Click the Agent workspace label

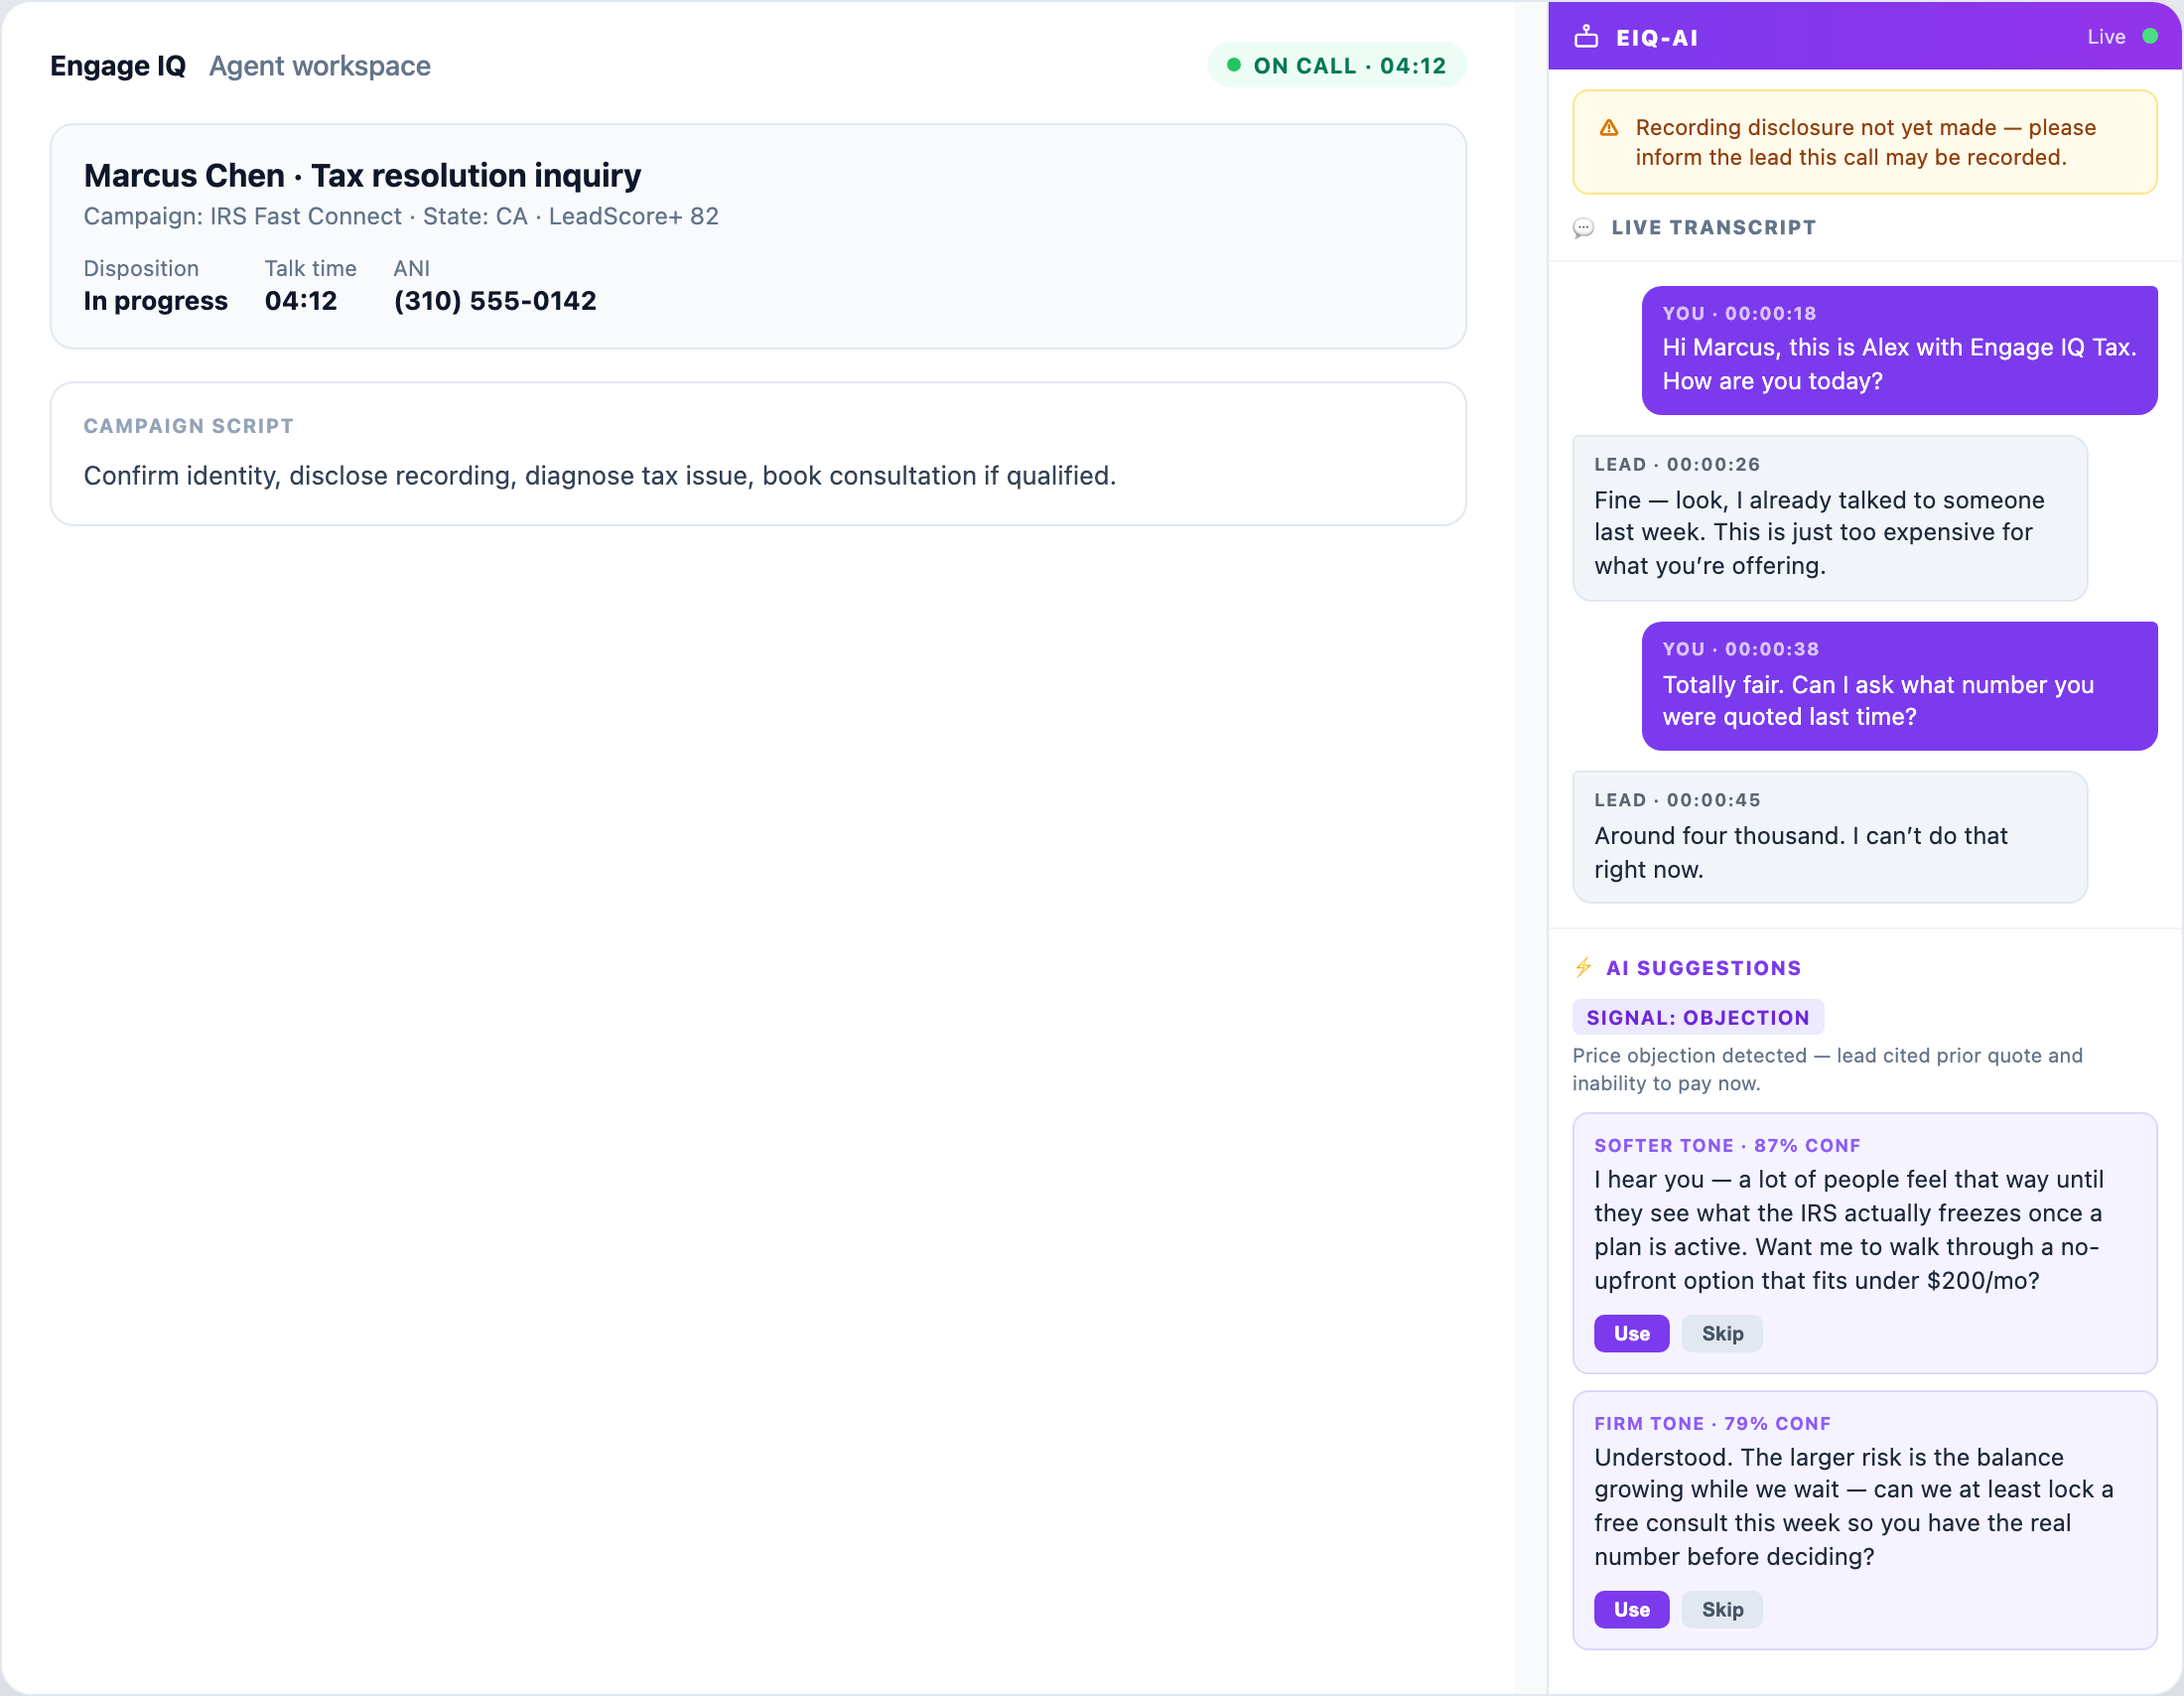[320, 66]
